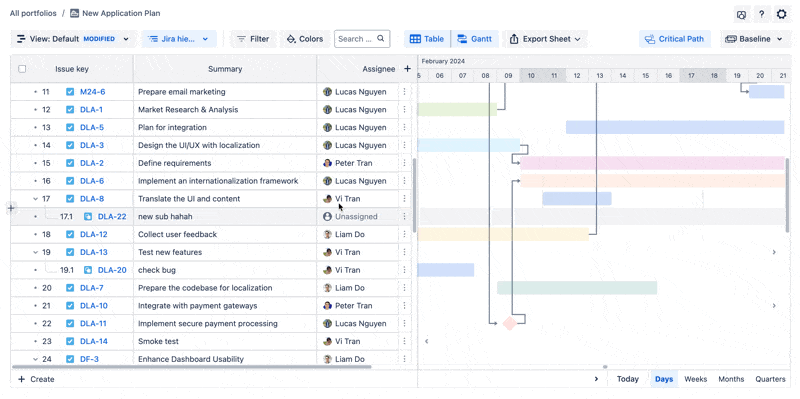Switch to the Gantt view tab

(474, 39)
